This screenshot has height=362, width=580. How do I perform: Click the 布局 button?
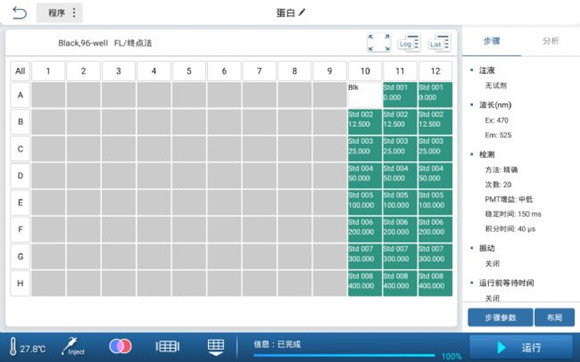[554, 317]
